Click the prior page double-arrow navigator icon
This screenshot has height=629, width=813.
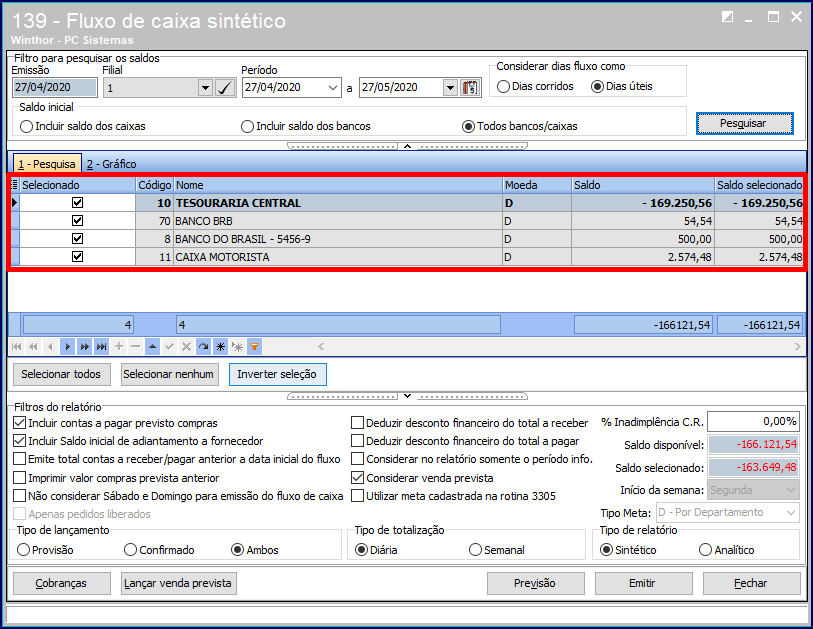coord(34,346)
